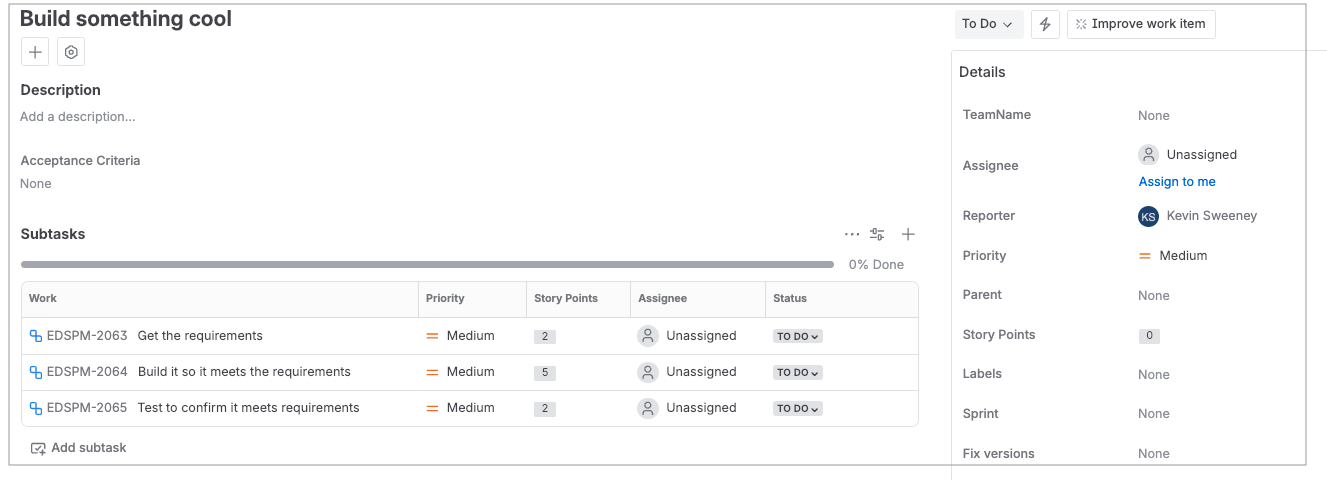Click Story Points value 2 for EDSPM-2065

click(545, 409)
